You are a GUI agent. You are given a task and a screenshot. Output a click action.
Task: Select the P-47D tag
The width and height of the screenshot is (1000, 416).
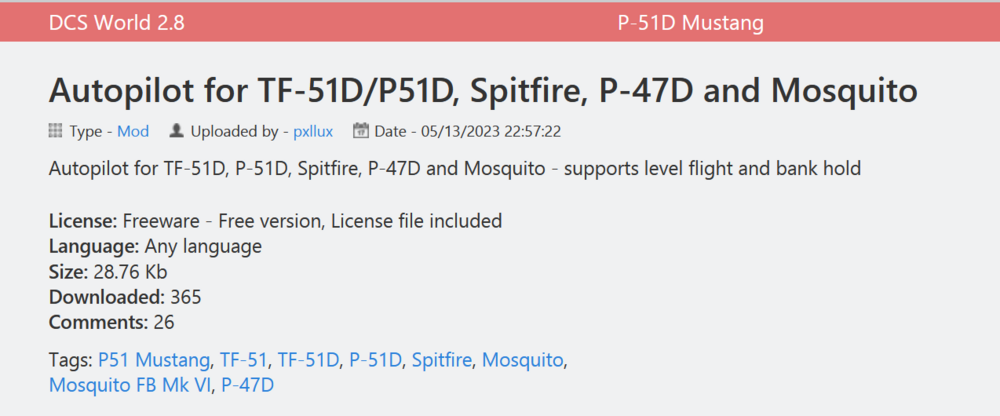248,385
